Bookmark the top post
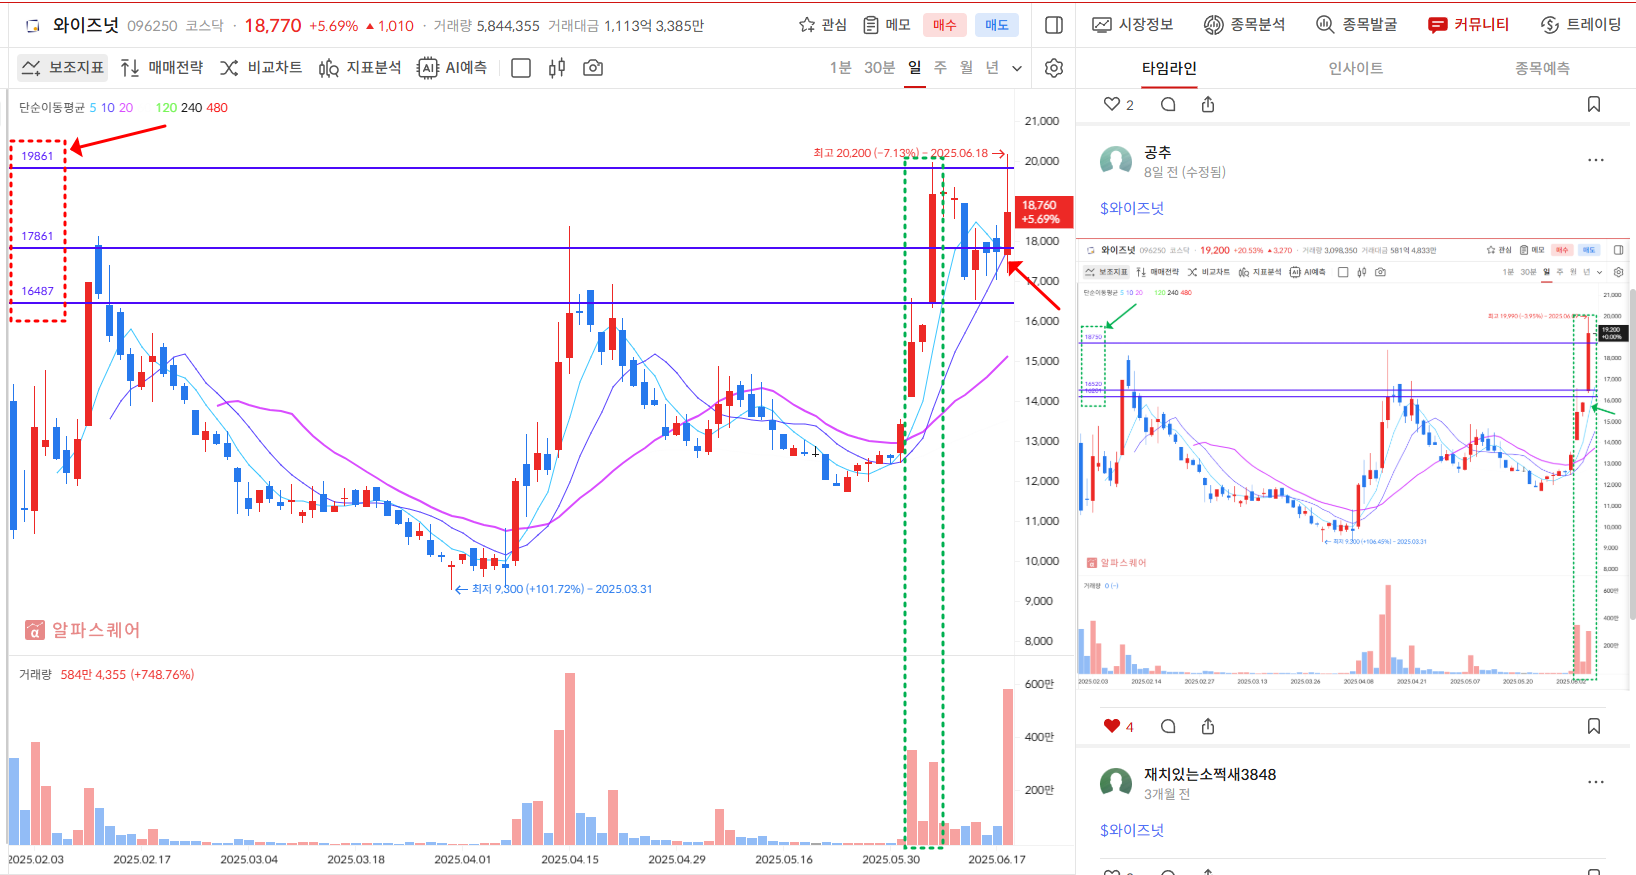Viewport: 1636px width, 875px height. coord(1594,104)
